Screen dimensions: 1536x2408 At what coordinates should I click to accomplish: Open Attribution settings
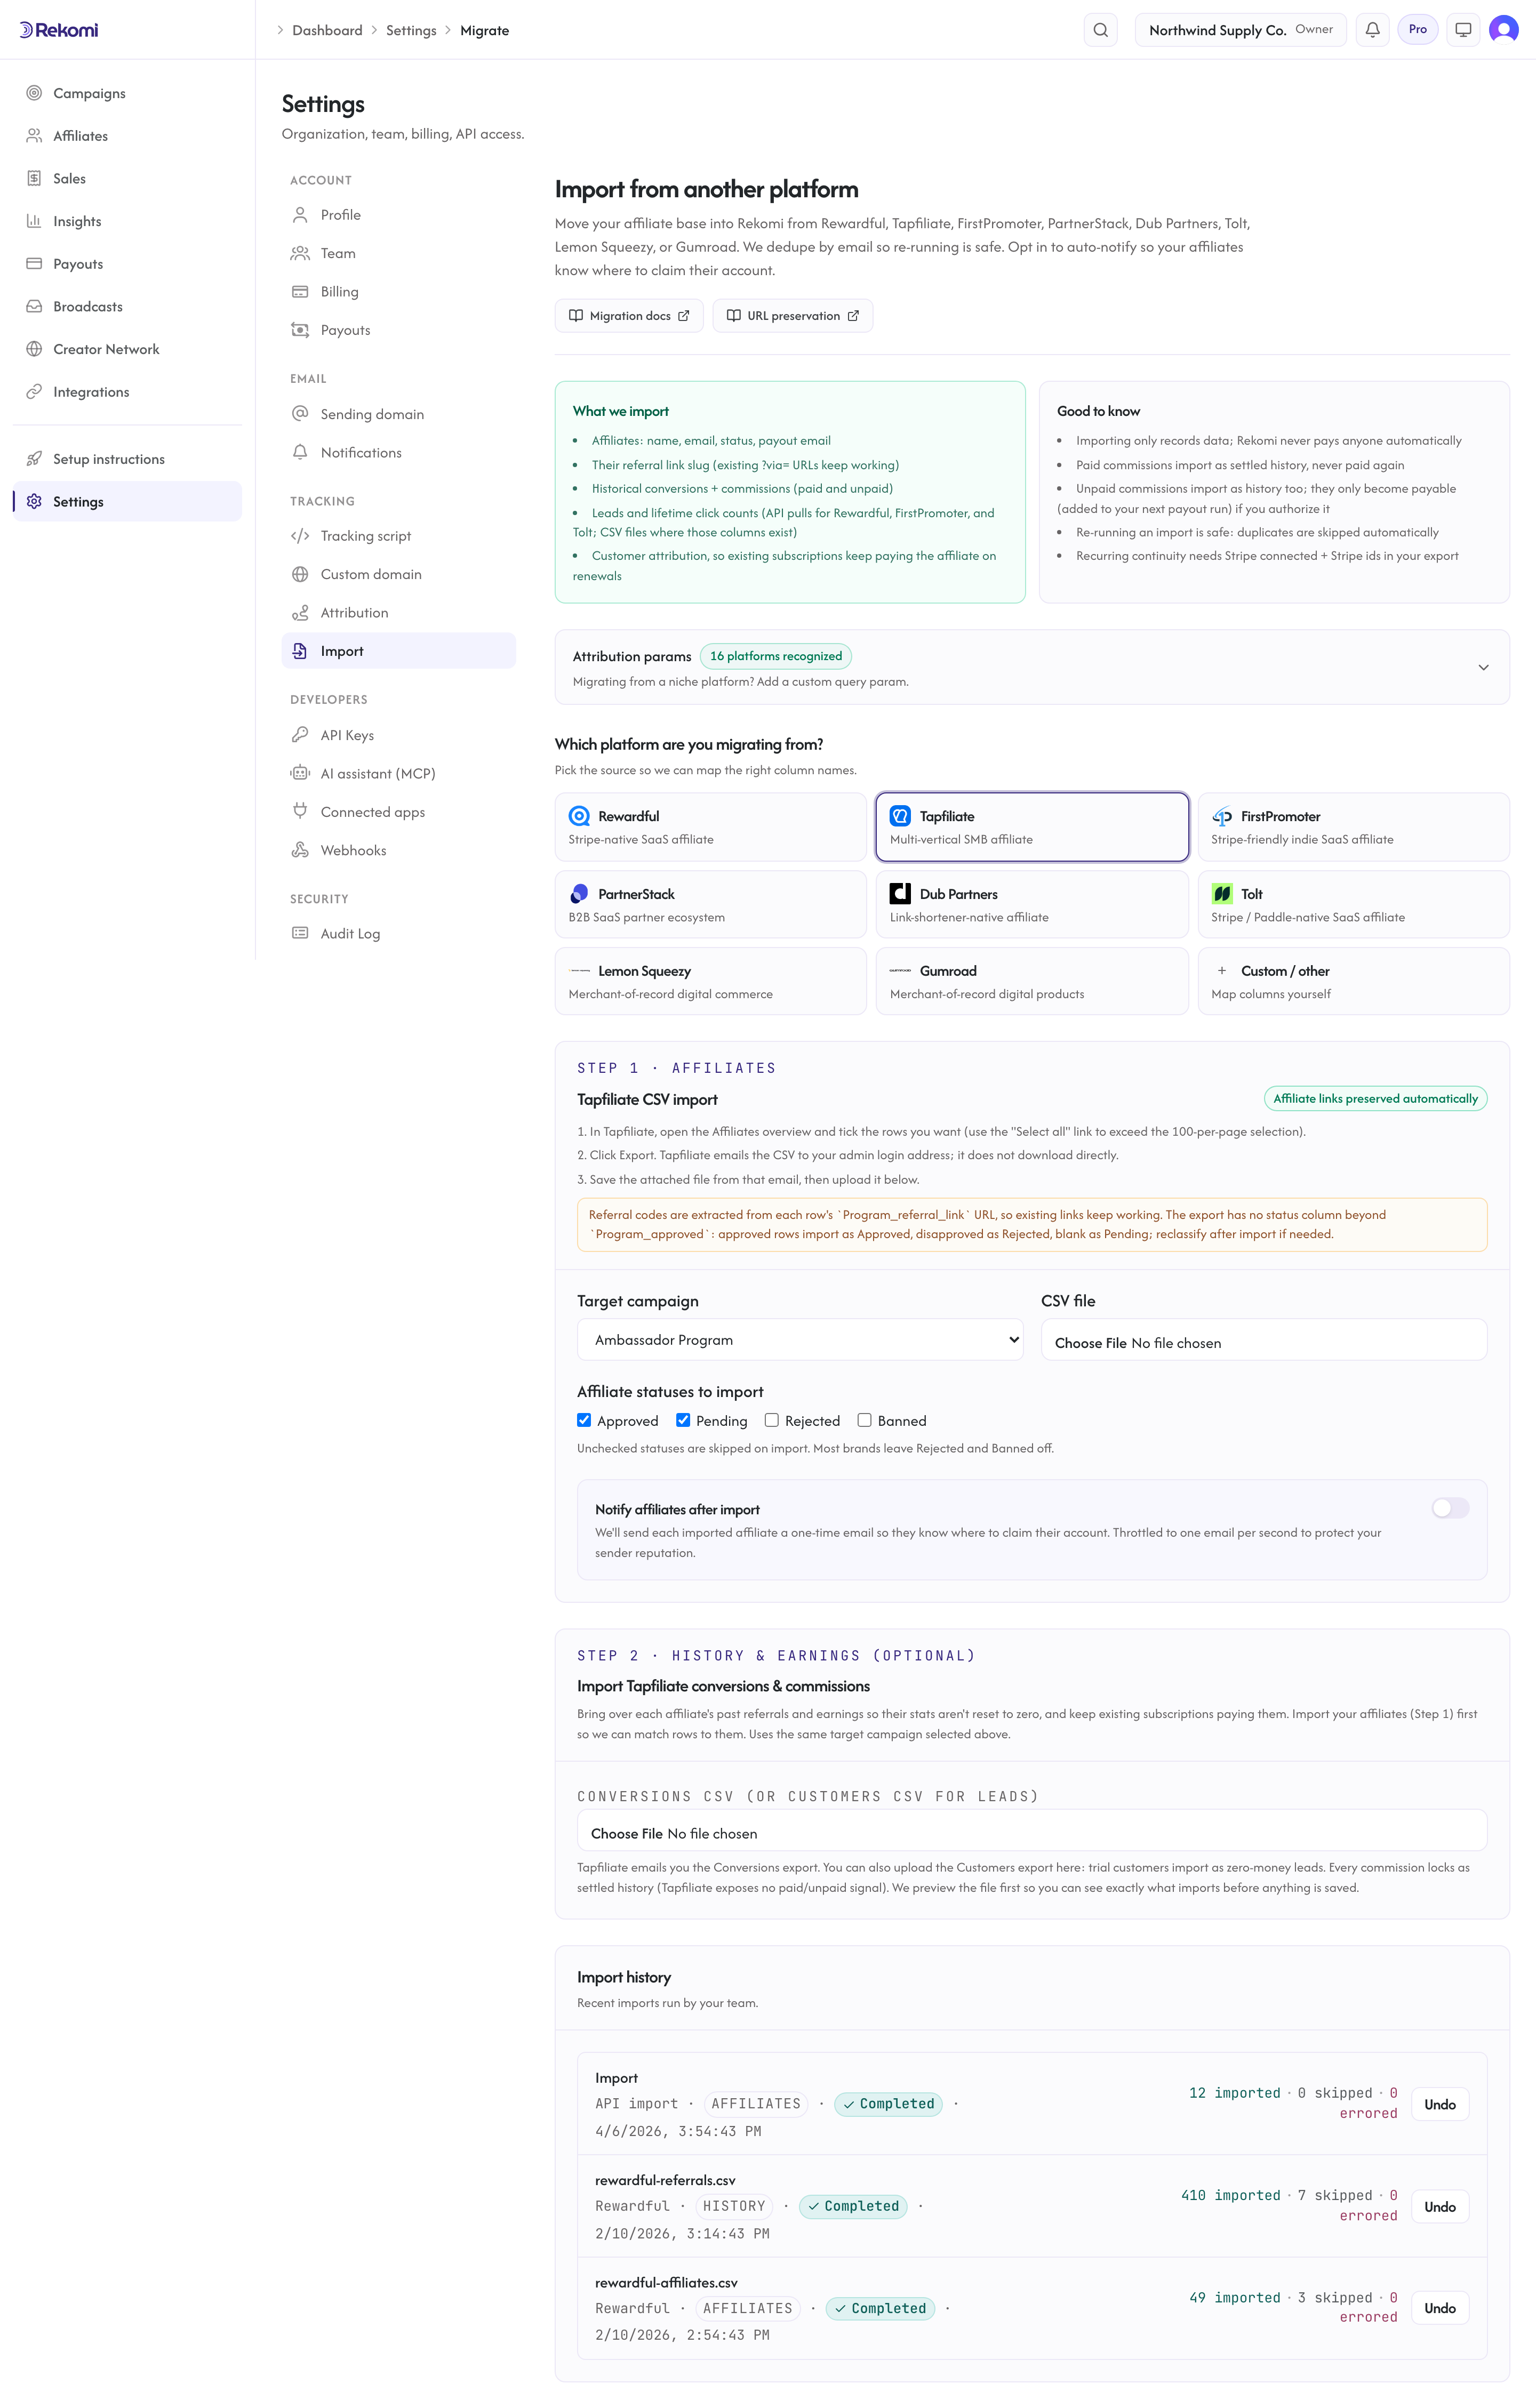[x=399, y=613]
